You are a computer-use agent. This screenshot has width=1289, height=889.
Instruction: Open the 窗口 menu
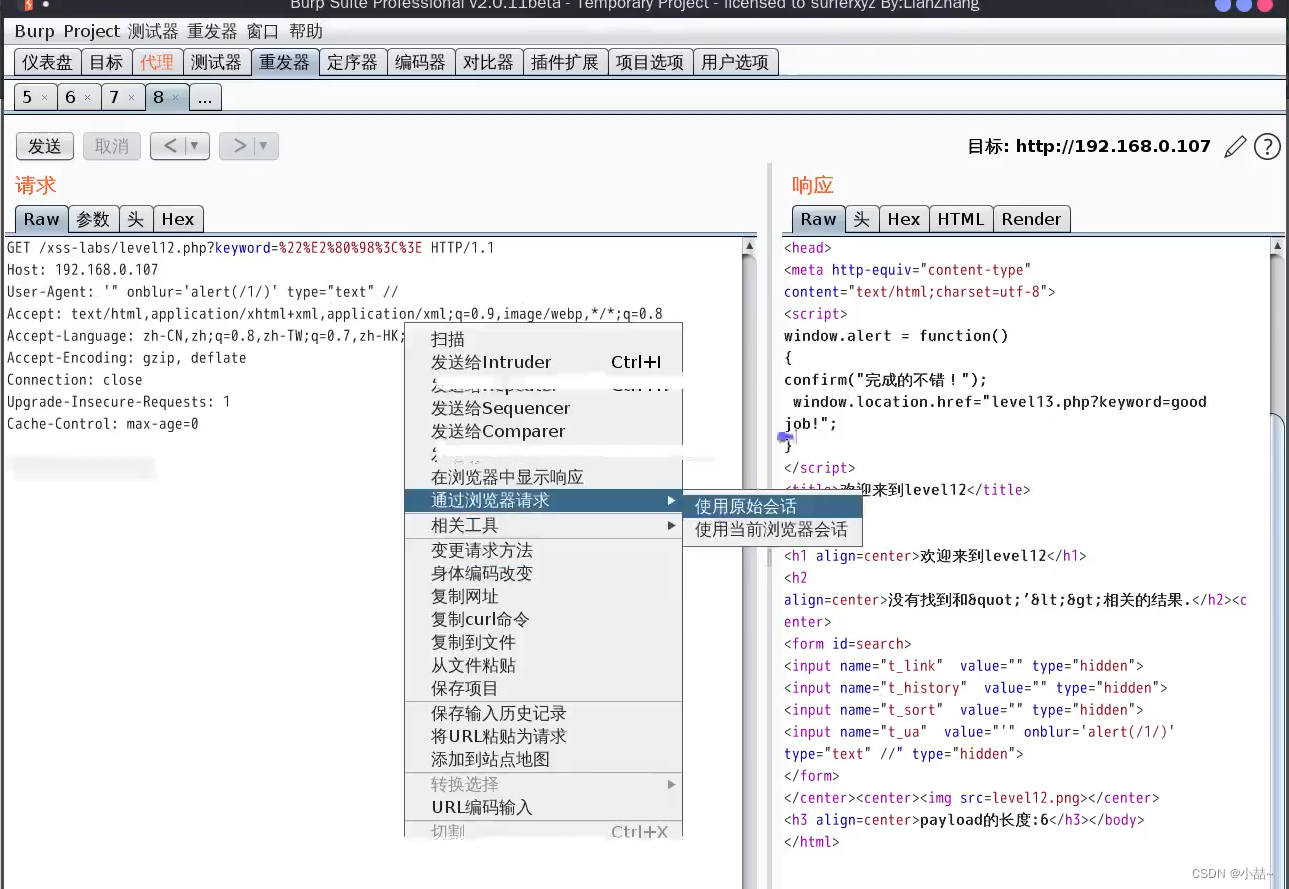(x=263, y=32)
